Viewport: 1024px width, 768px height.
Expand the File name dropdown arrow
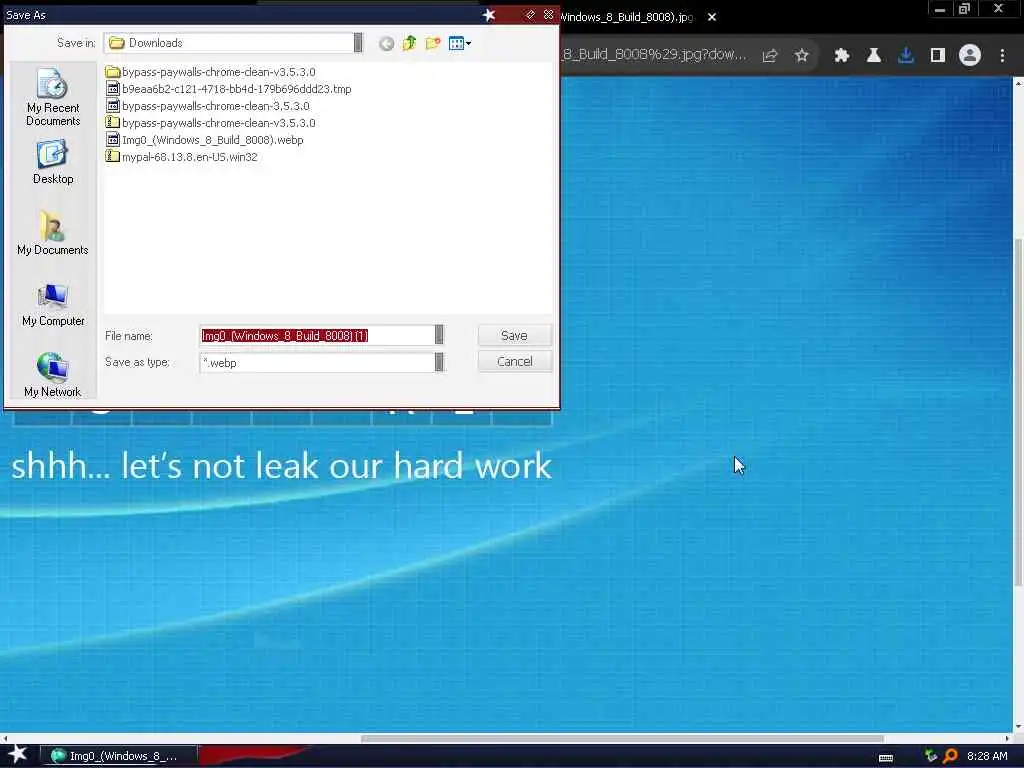439,335
